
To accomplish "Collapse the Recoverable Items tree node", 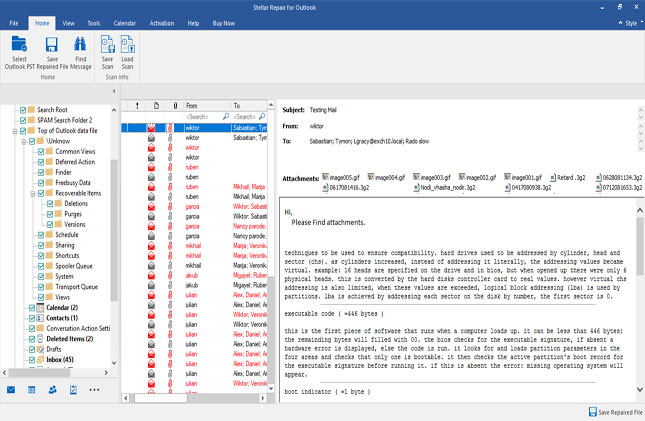I will point(33,193).
